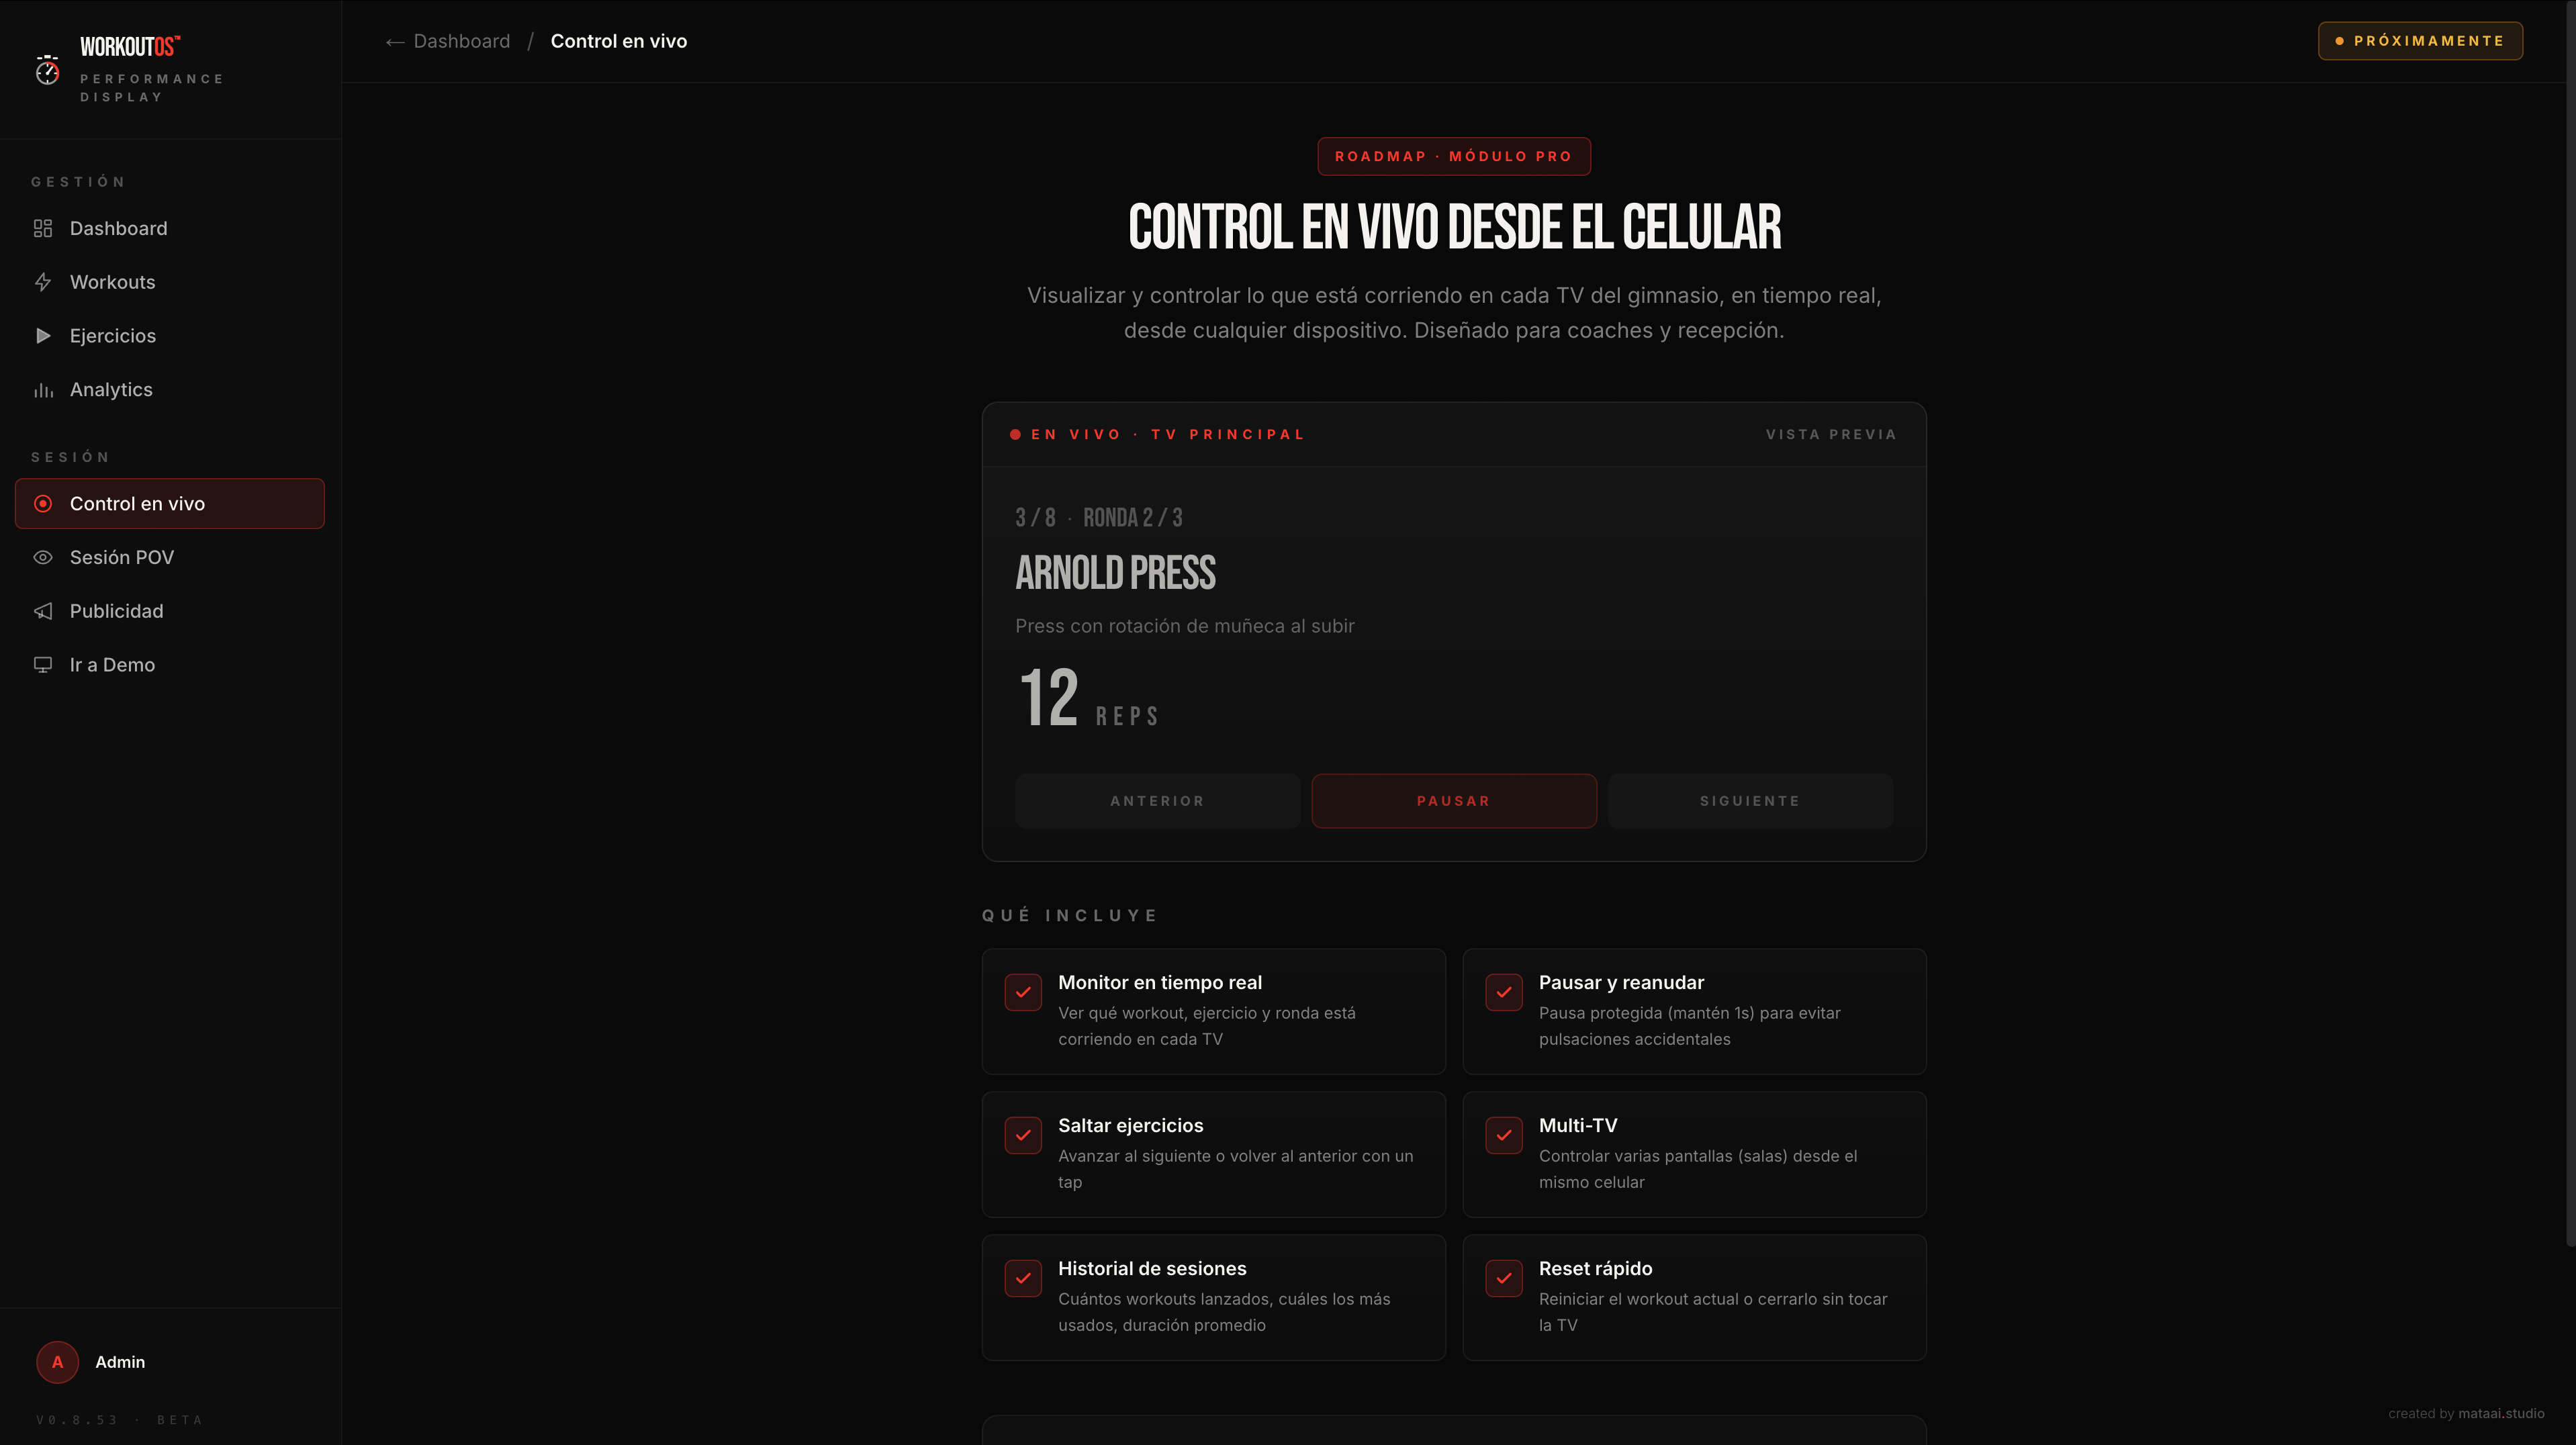This screenshot has width=2576, height=1445.
Task: Click the QUÉ INCLUYE heading
Action: click(x=1069, y=915)
